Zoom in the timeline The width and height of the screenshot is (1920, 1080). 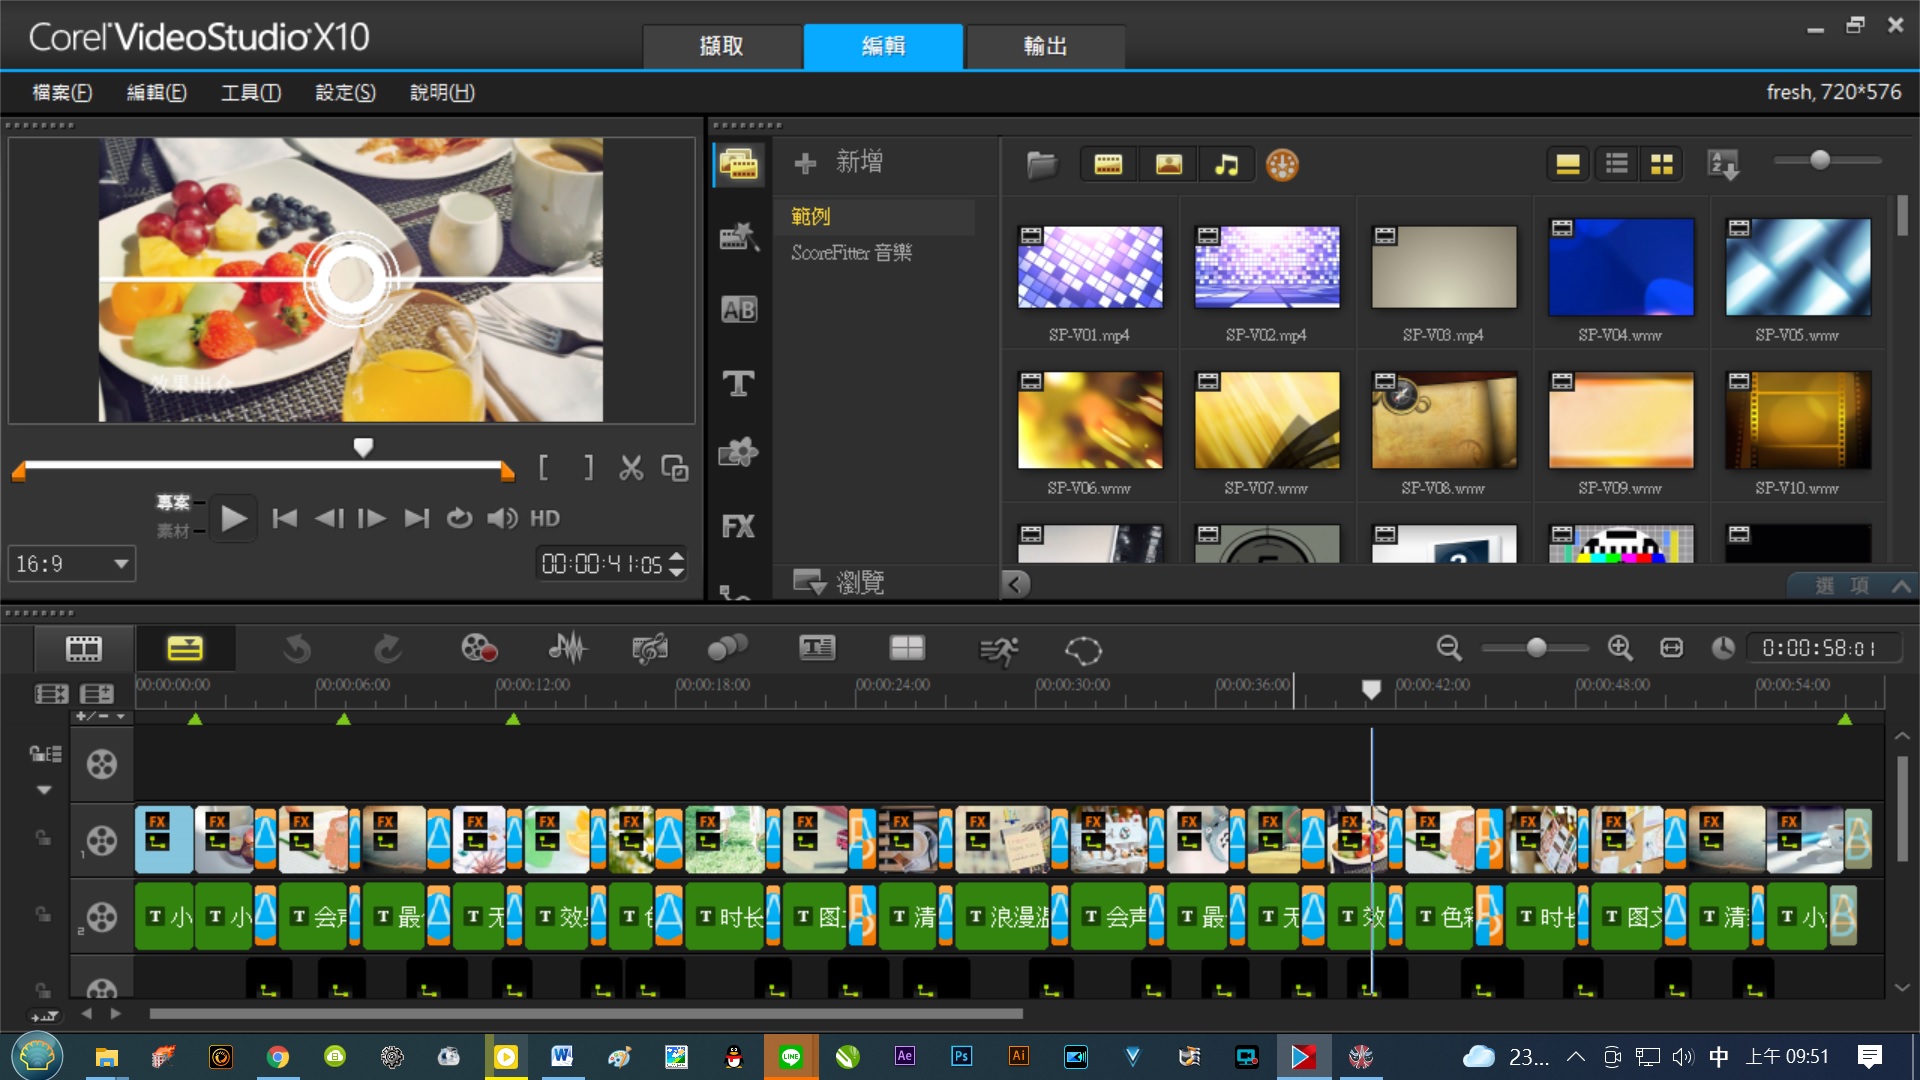pyautogui.click(x=1620, y=648)
